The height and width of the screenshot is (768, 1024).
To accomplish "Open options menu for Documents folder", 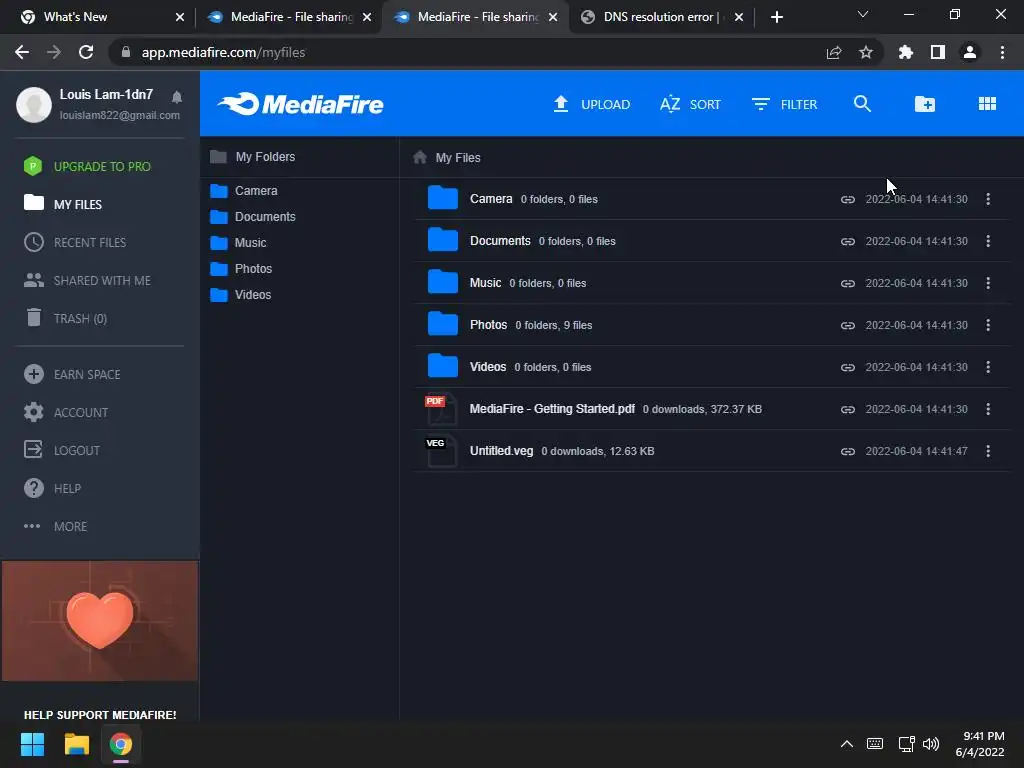I will pyautogui.click(x=988, y=241).
